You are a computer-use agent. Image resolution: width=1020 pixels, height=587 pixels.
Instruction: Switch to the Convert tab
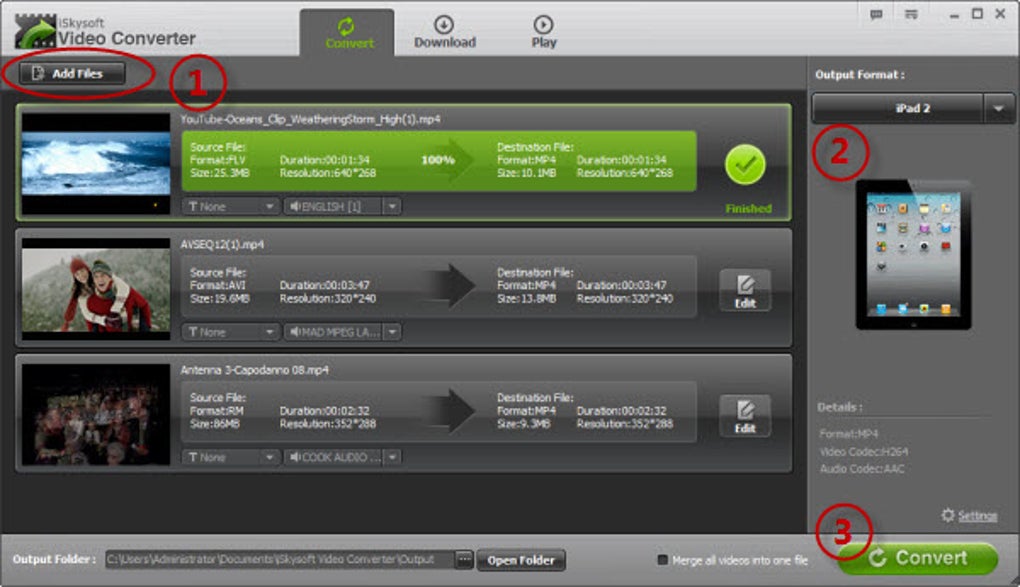click(x=347, y=33)
